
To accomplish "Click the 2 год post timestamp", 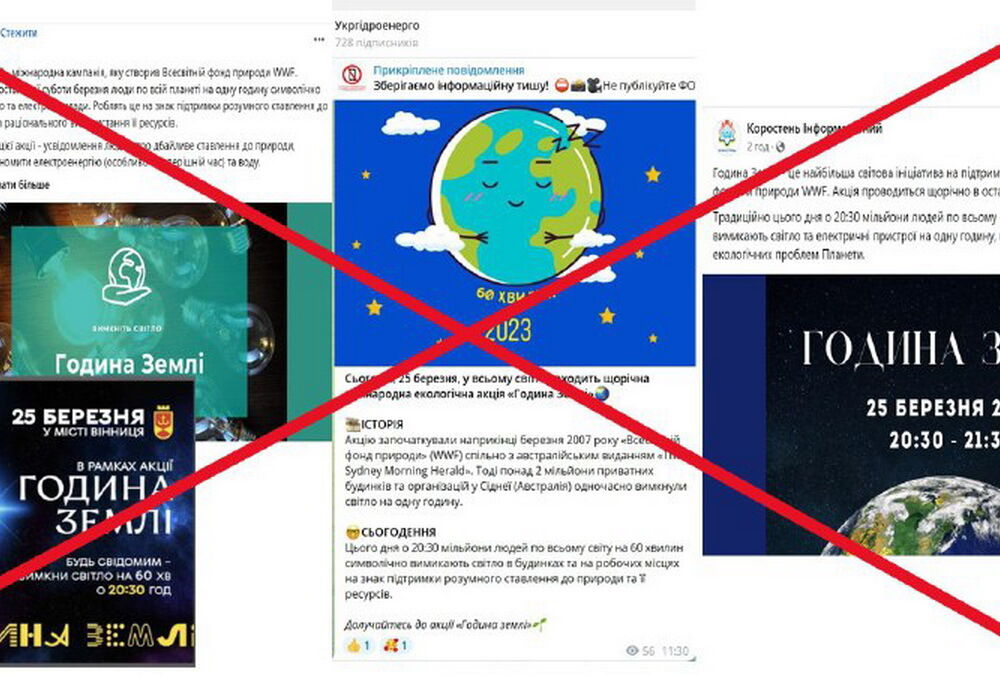I will (758, 147).
